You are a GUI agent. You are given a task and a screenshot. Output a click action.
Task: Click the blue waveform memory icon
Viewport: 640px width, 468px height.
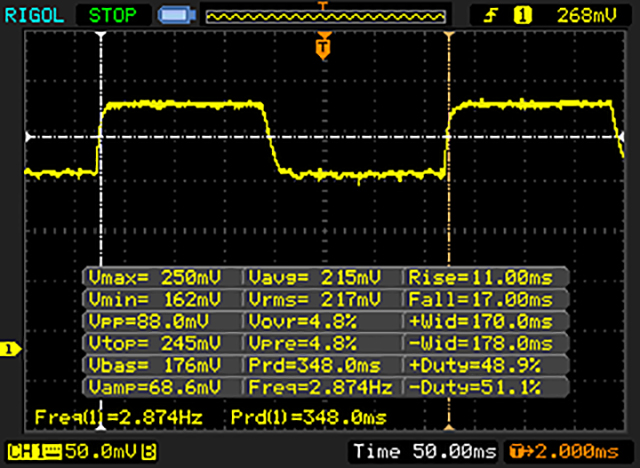click(x=177, y=16)
